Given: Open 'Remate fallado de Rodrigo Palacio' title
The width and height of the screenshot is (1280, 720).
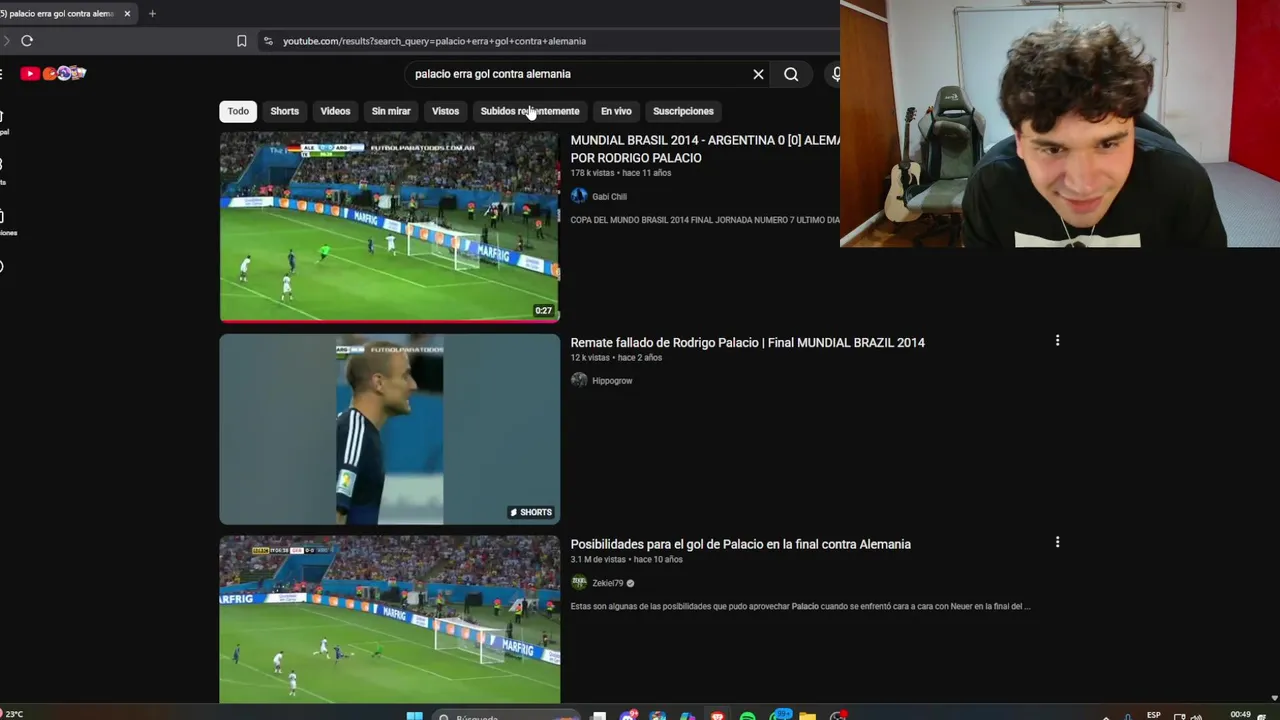Looking at the screenshot, I should [748, 342].
